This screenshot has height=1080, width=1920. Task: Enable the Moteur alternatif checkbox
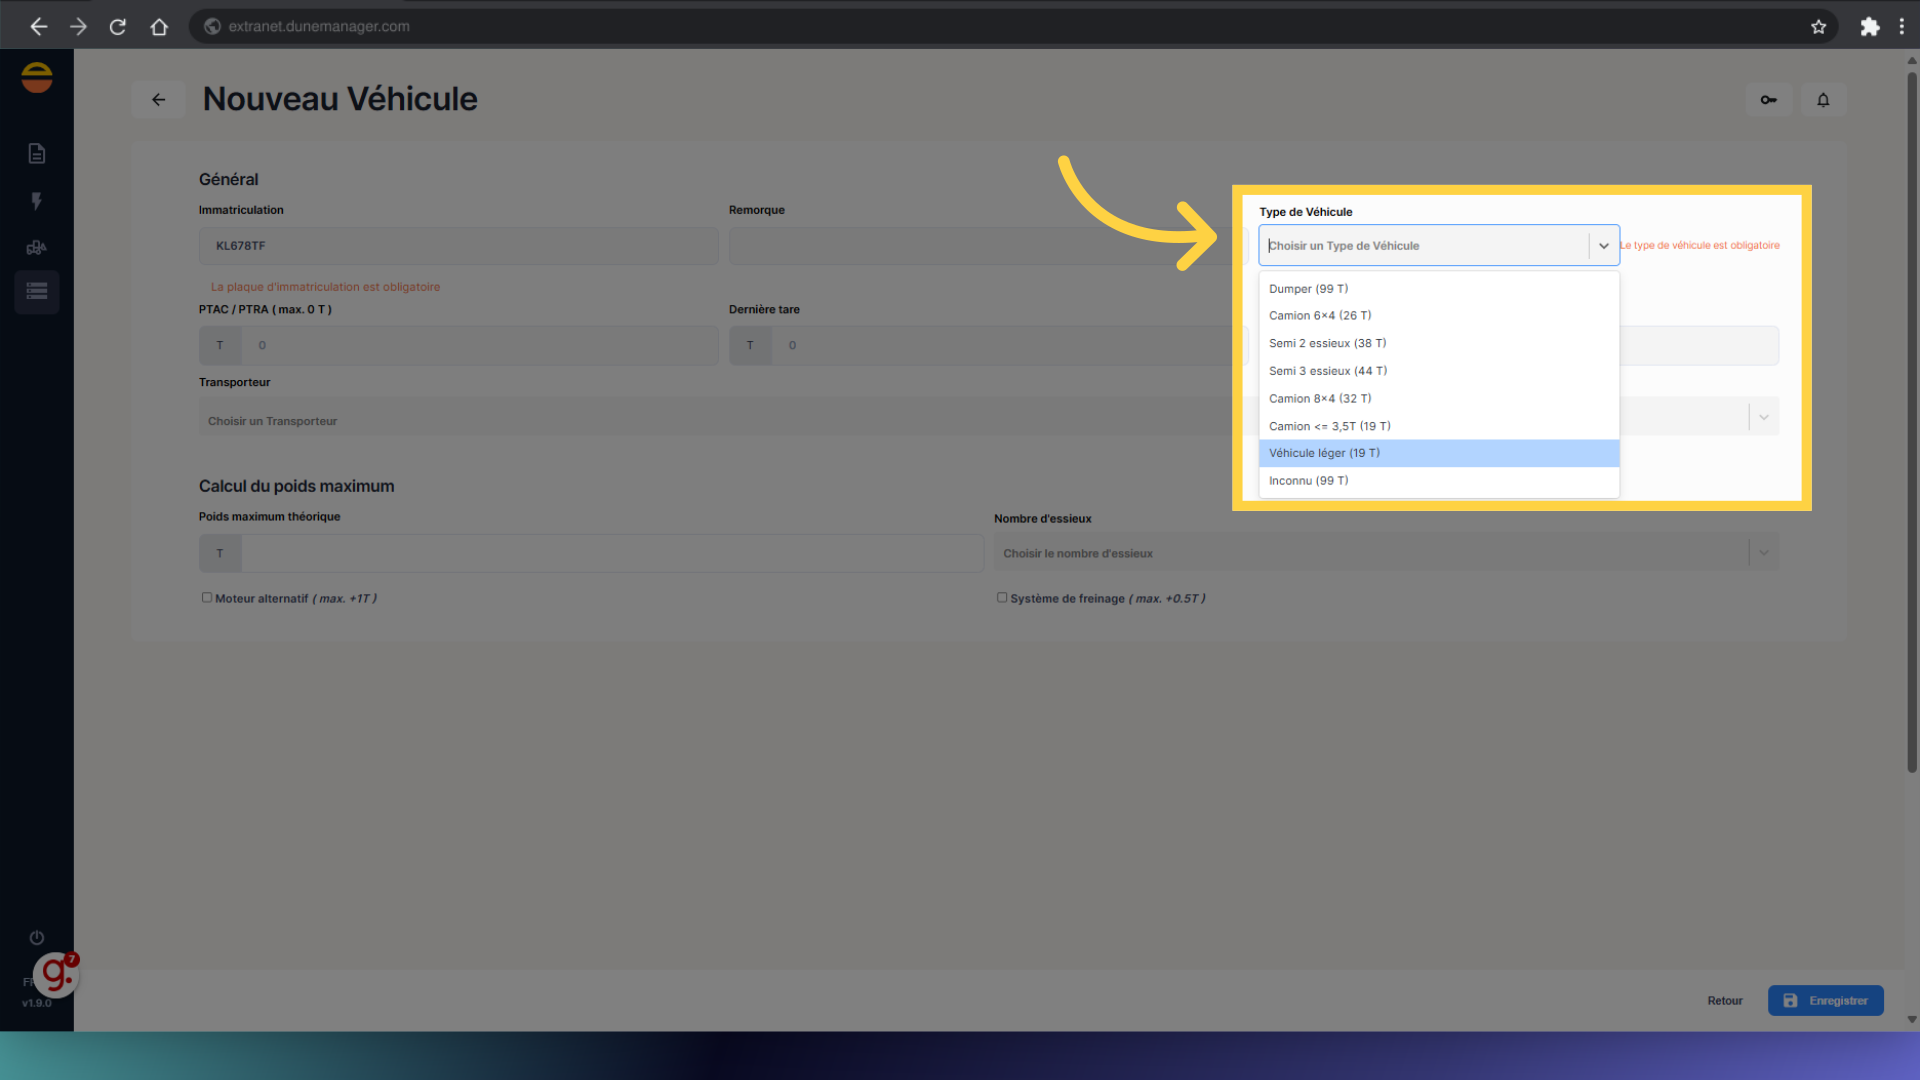coord(207,598)
